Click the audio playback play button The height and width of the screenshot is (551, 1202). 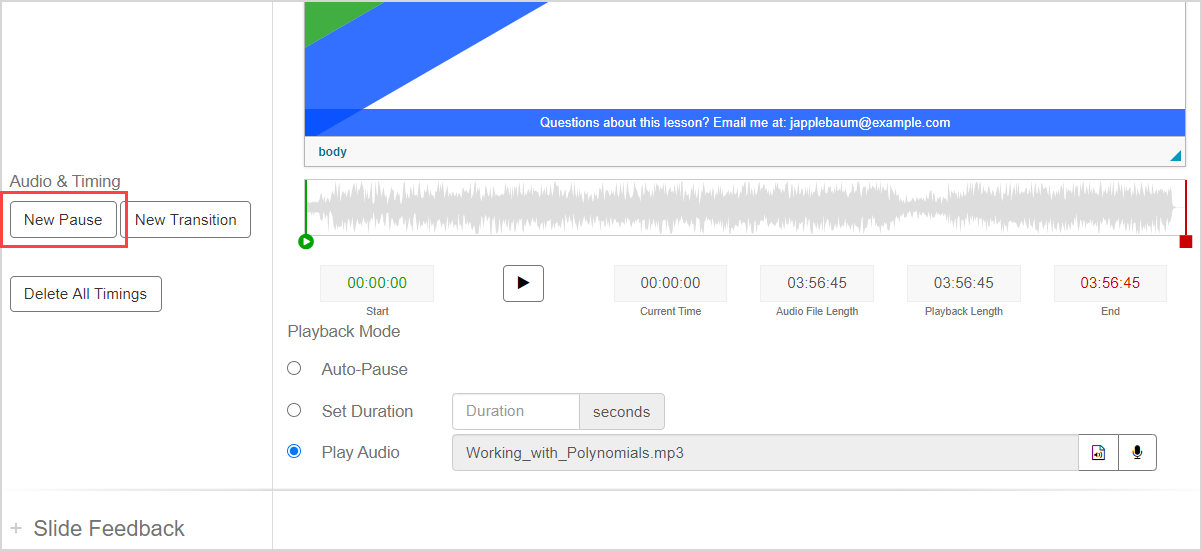click(523, 283)
